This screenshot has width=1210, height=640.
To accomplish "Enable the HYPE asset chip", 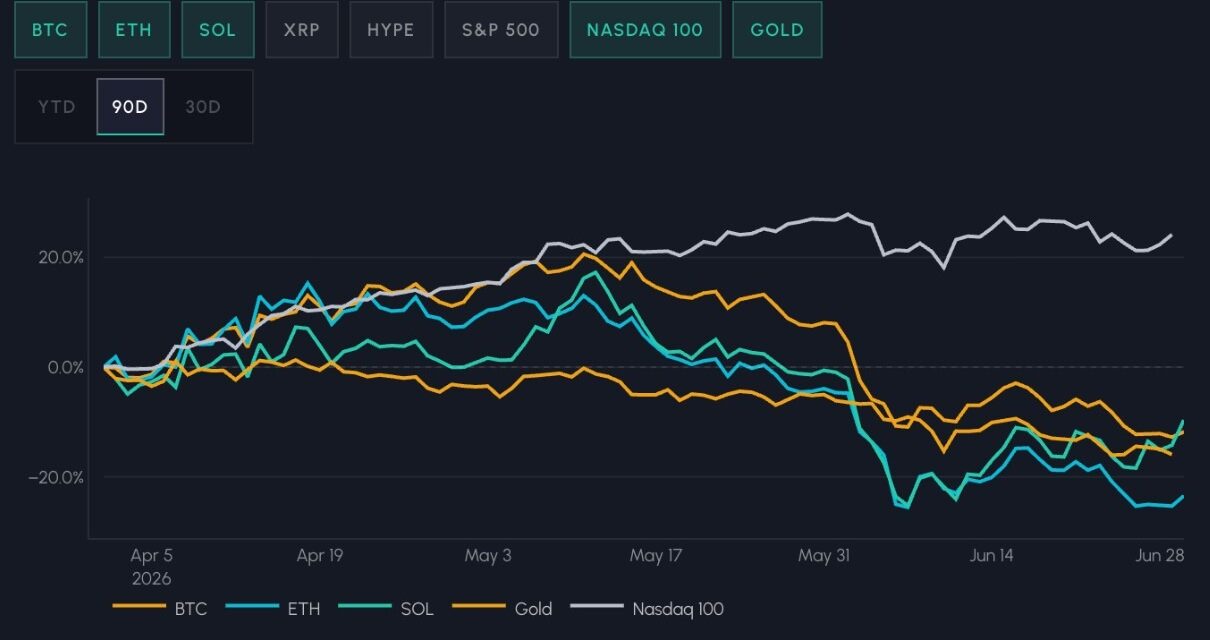I will (x=391, y=30).
